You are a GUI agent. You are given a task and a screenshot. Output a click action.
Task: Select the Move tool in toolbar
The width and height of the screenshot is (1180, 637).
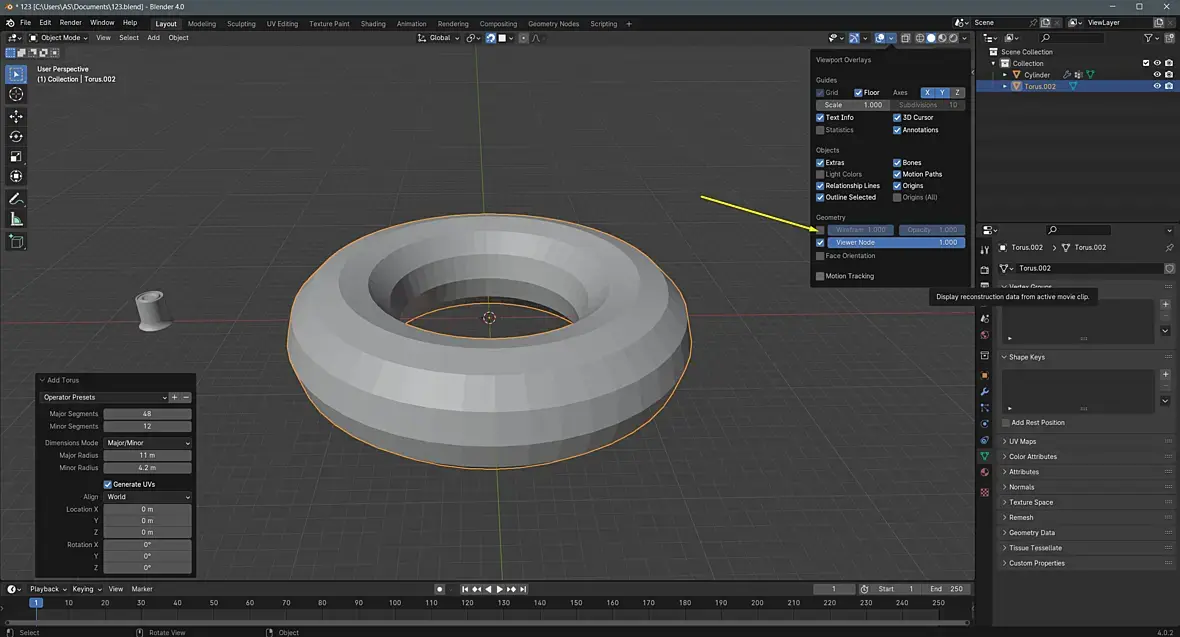click(x=16, y=116)
